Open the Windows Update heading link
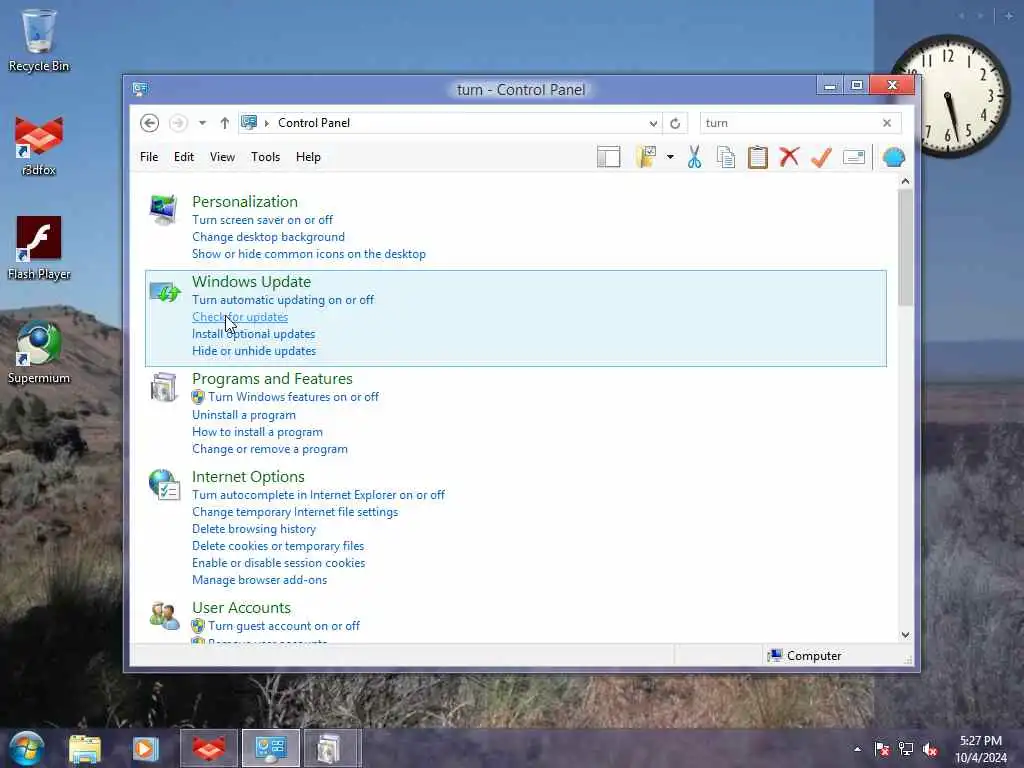Image resolution: width=1024 pixels, height=768 pixels. [251, 281]
